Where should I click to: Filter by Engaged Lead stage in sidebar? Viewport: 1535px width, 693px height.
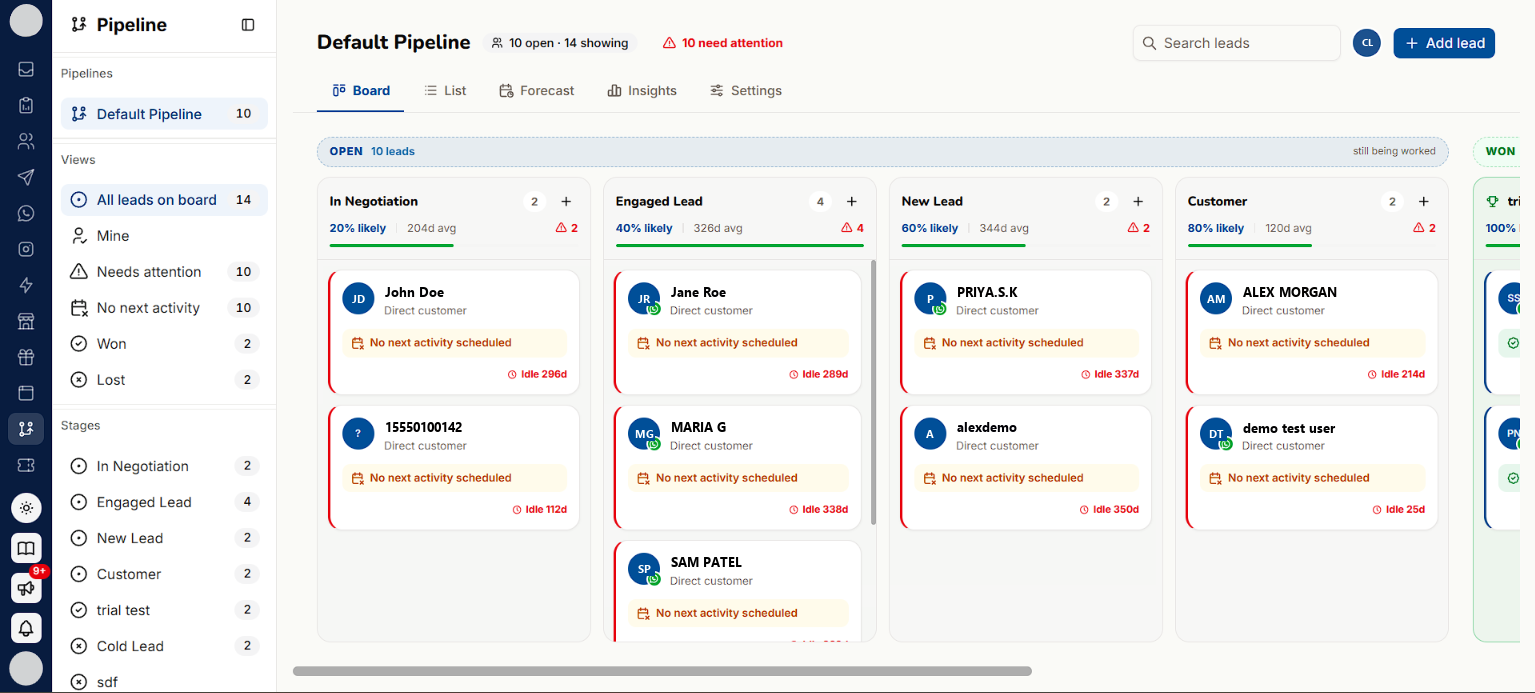pyautogui.click(x=164, y=502)
